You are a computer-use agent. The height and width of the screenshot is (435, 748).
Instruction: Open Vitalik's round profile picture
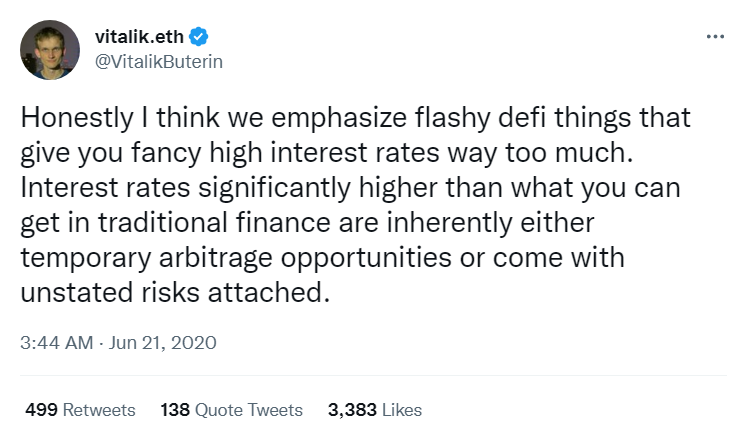[50, 50]
